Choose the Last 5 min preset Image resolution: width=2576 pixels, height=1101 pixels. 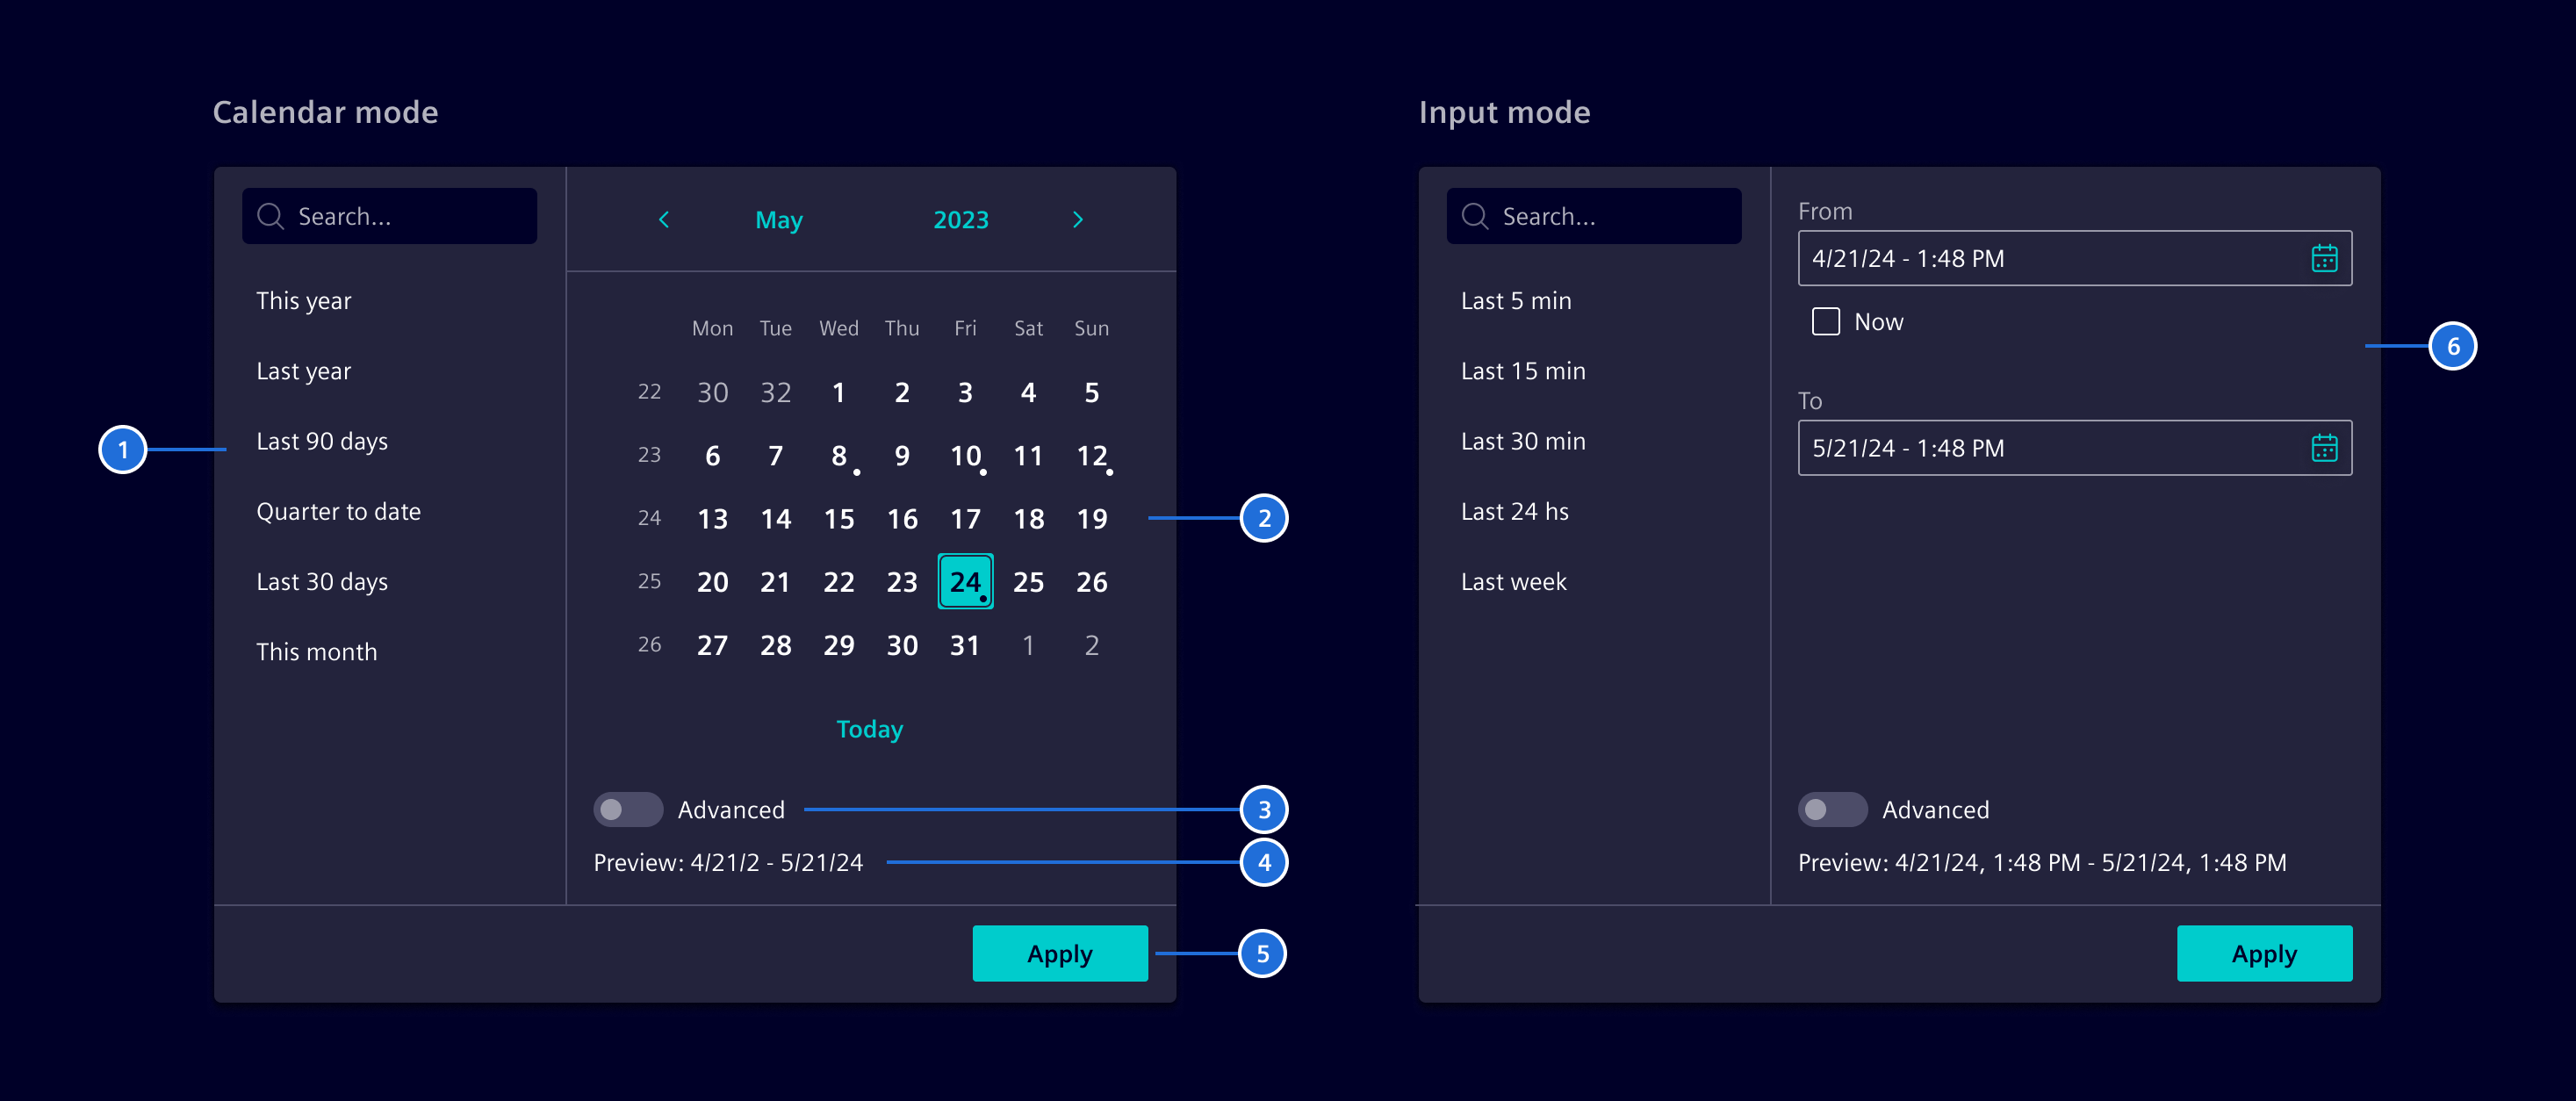pyautogui.click(x=1516, y=300)
